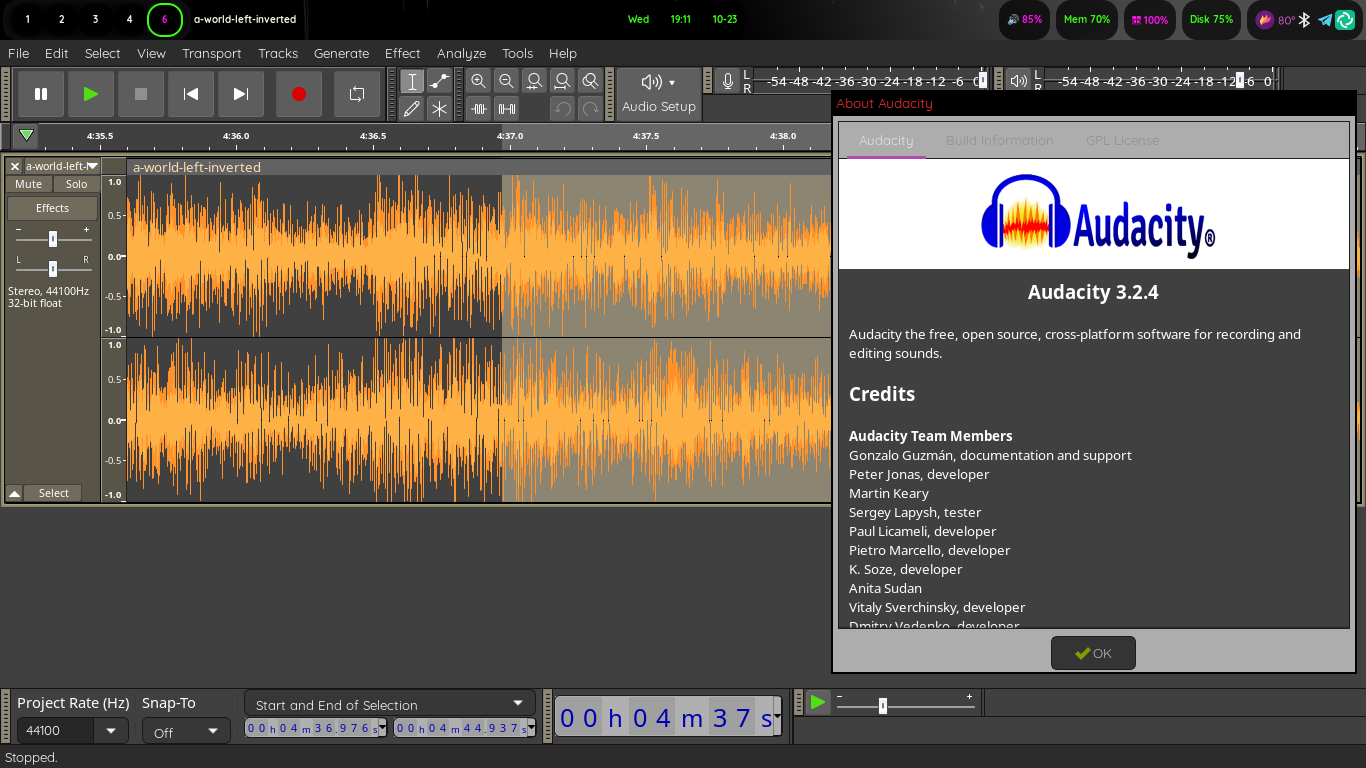Mute the a-world-left-inverted track

(x=29, y=184)
